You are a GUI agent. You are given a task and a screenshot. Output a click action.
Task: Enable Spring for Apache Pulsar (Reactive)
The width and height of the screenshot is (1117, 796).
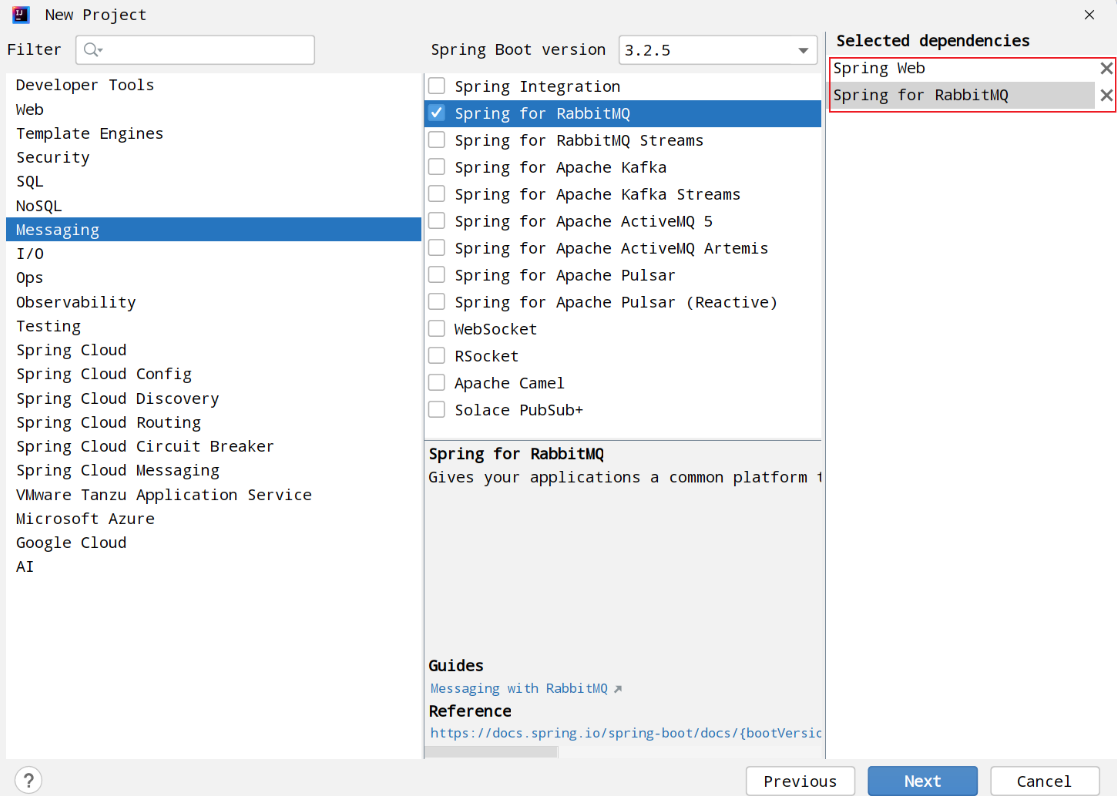[x=437, y=302]
